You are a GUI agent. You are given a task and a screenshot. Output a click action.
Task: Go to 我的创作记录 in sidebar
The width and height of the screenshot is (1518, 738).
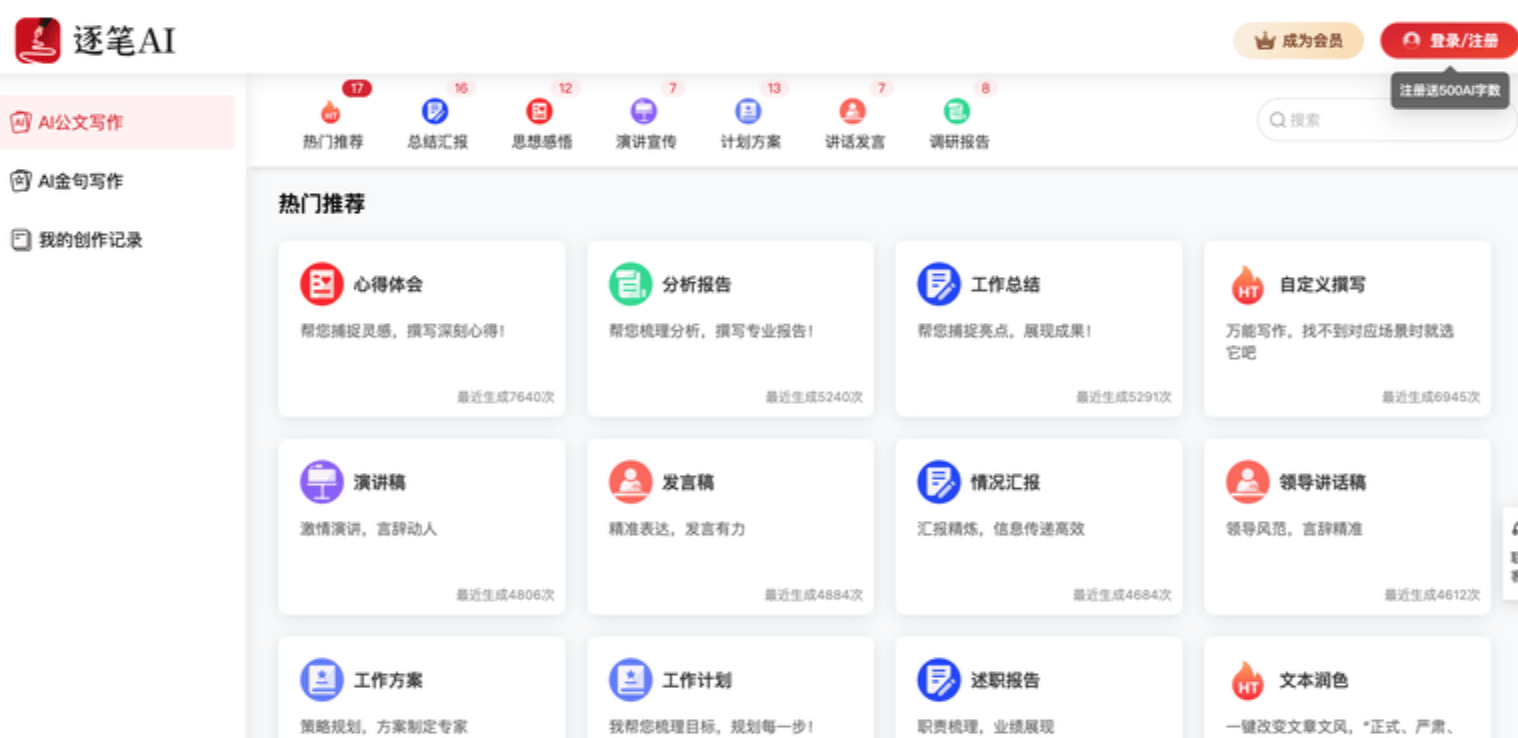click(90, 240)
